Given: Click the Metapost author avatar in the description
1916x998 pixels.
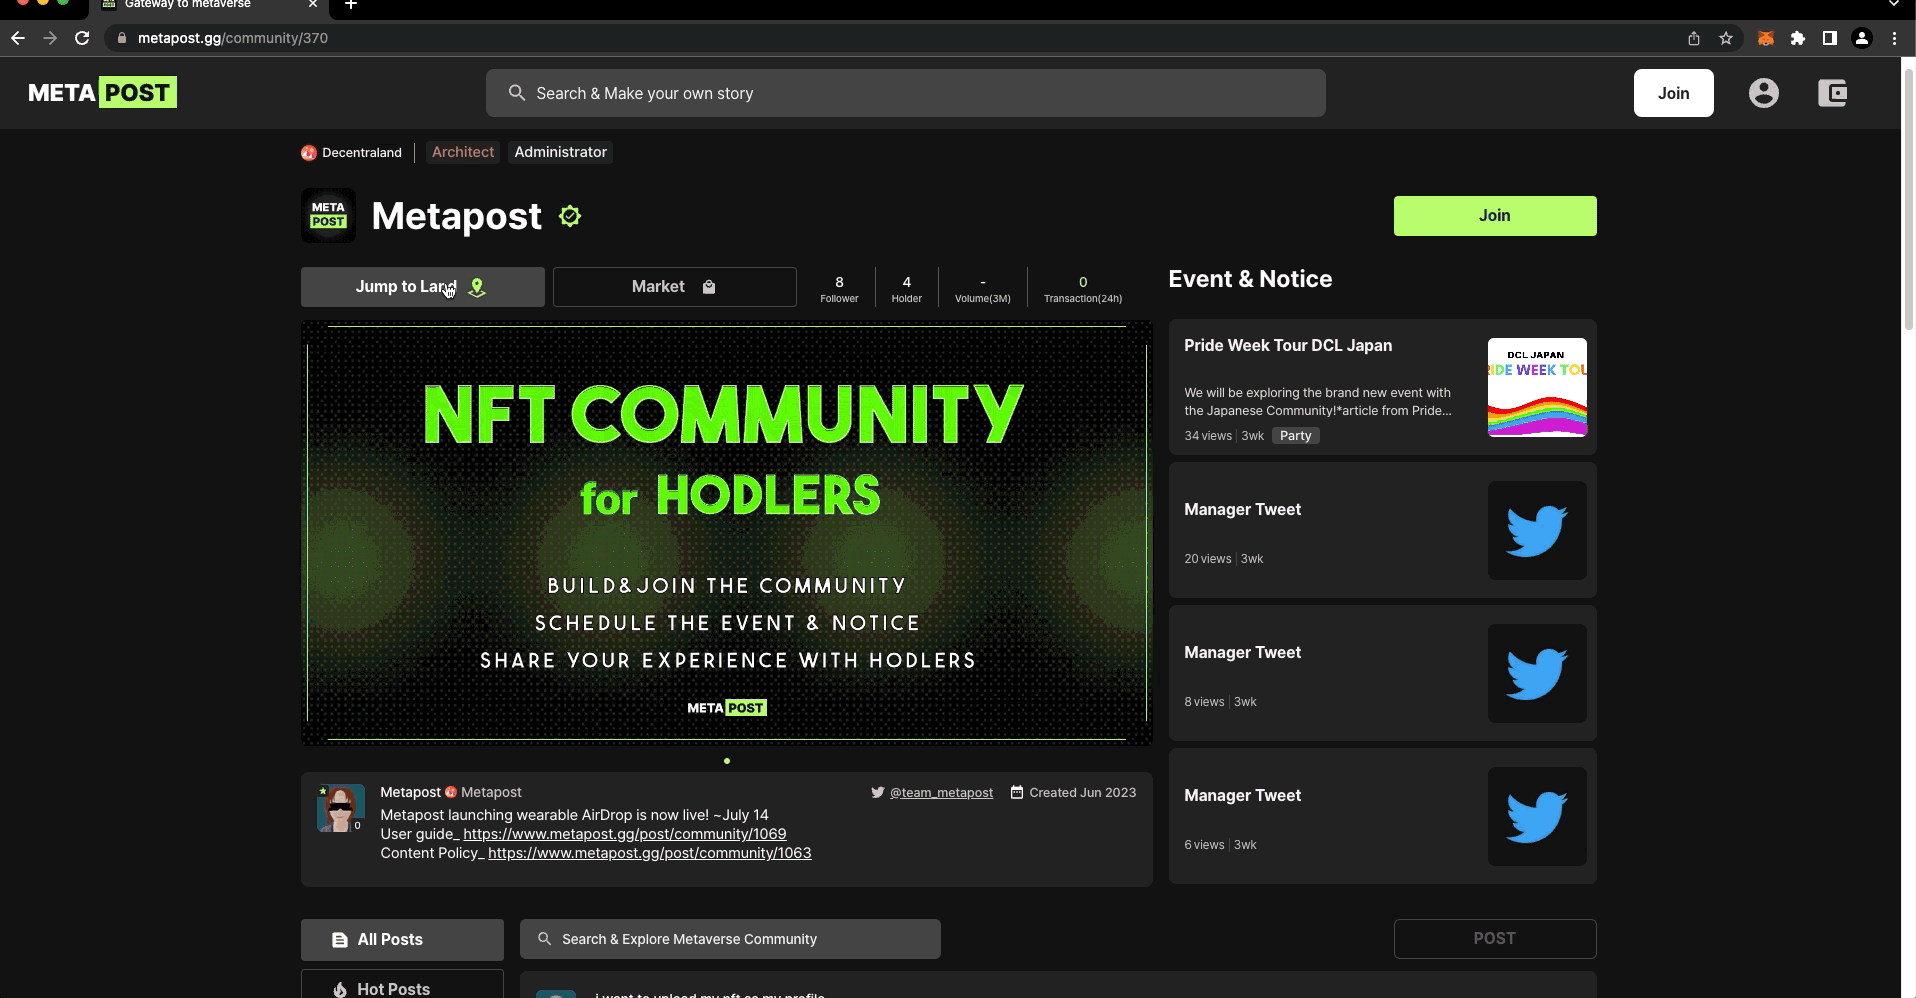Looking at the screenshot, I should coord(340,808).
